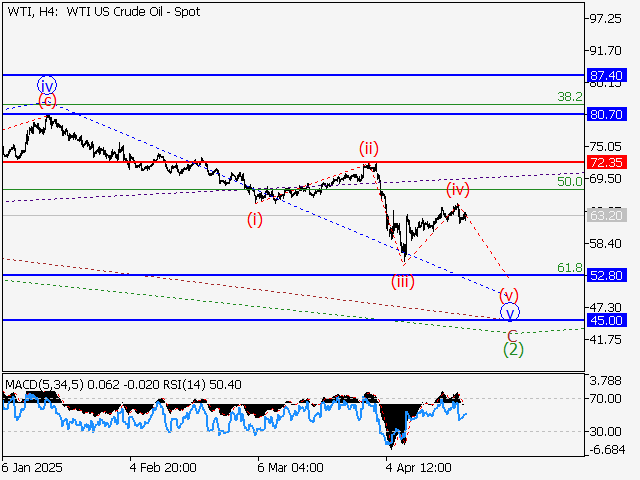Click the 80.70 blue price level tag
Image resolution: width=640 pixels, height=480 pixels.
607,114
